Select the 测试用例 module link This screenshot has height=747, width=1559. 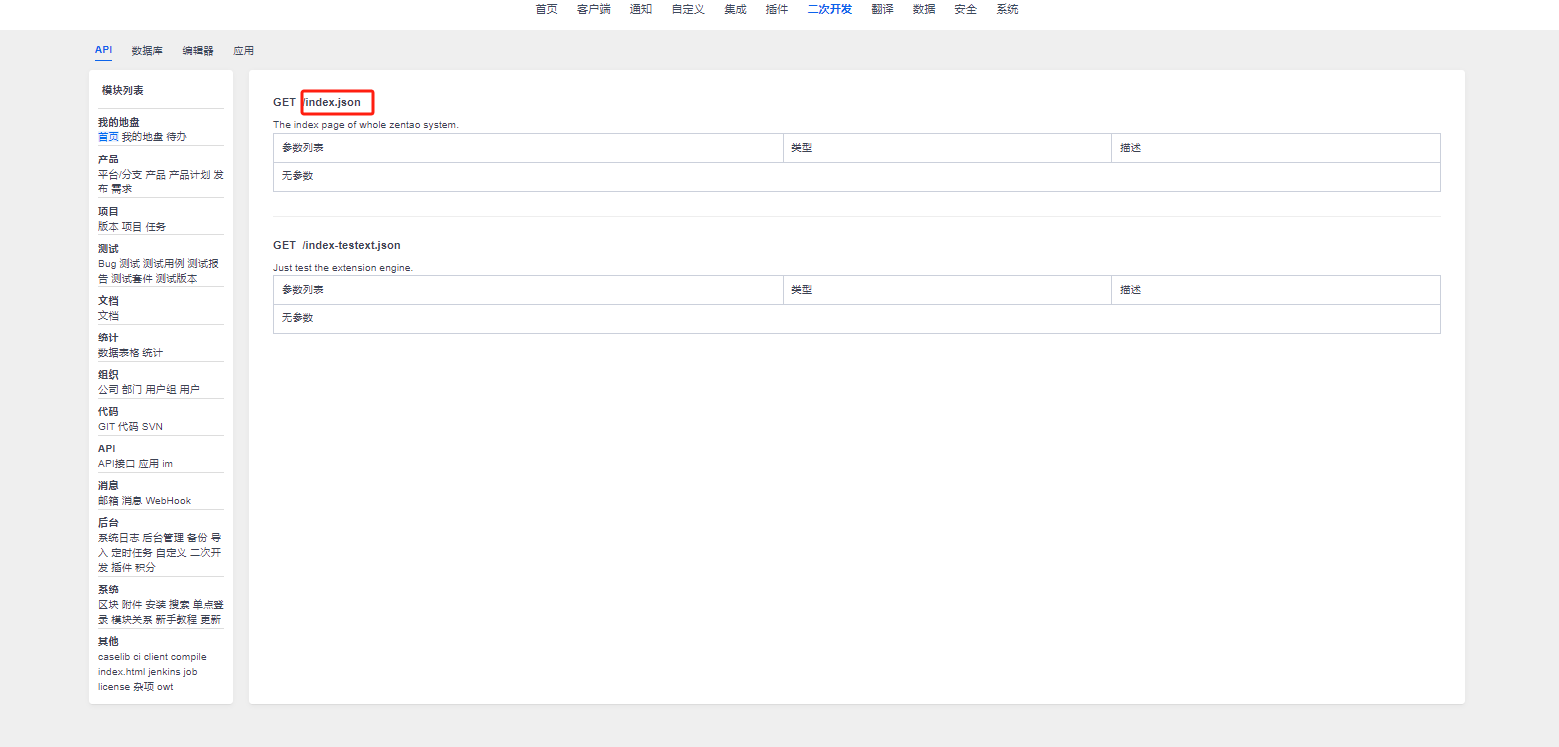point(164,263)
